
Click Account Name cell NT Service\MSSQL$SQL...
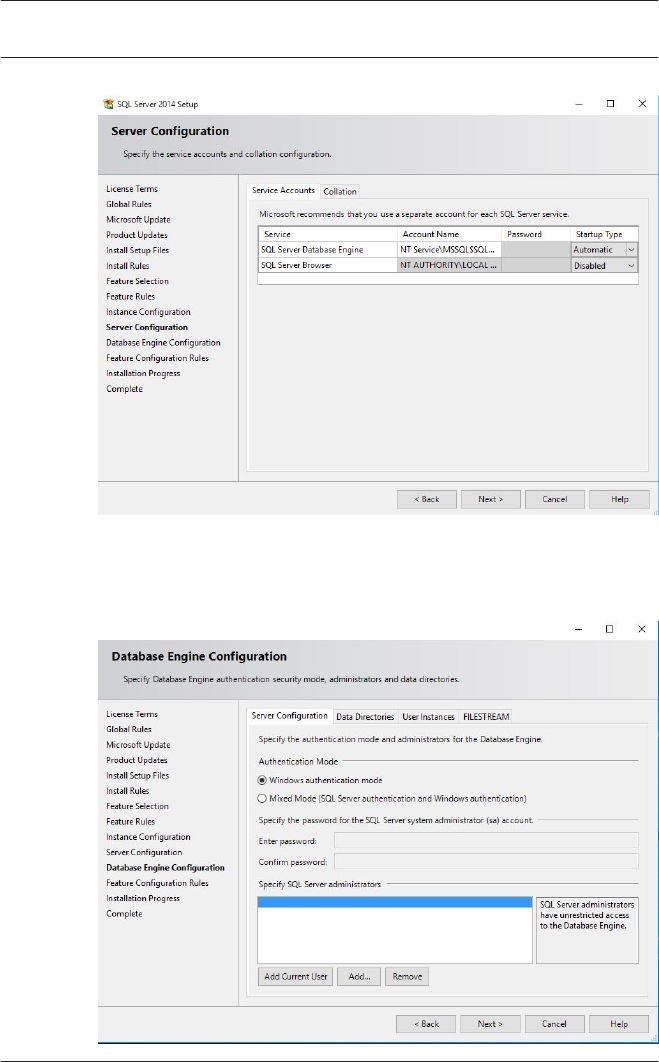tap(449, 250)
